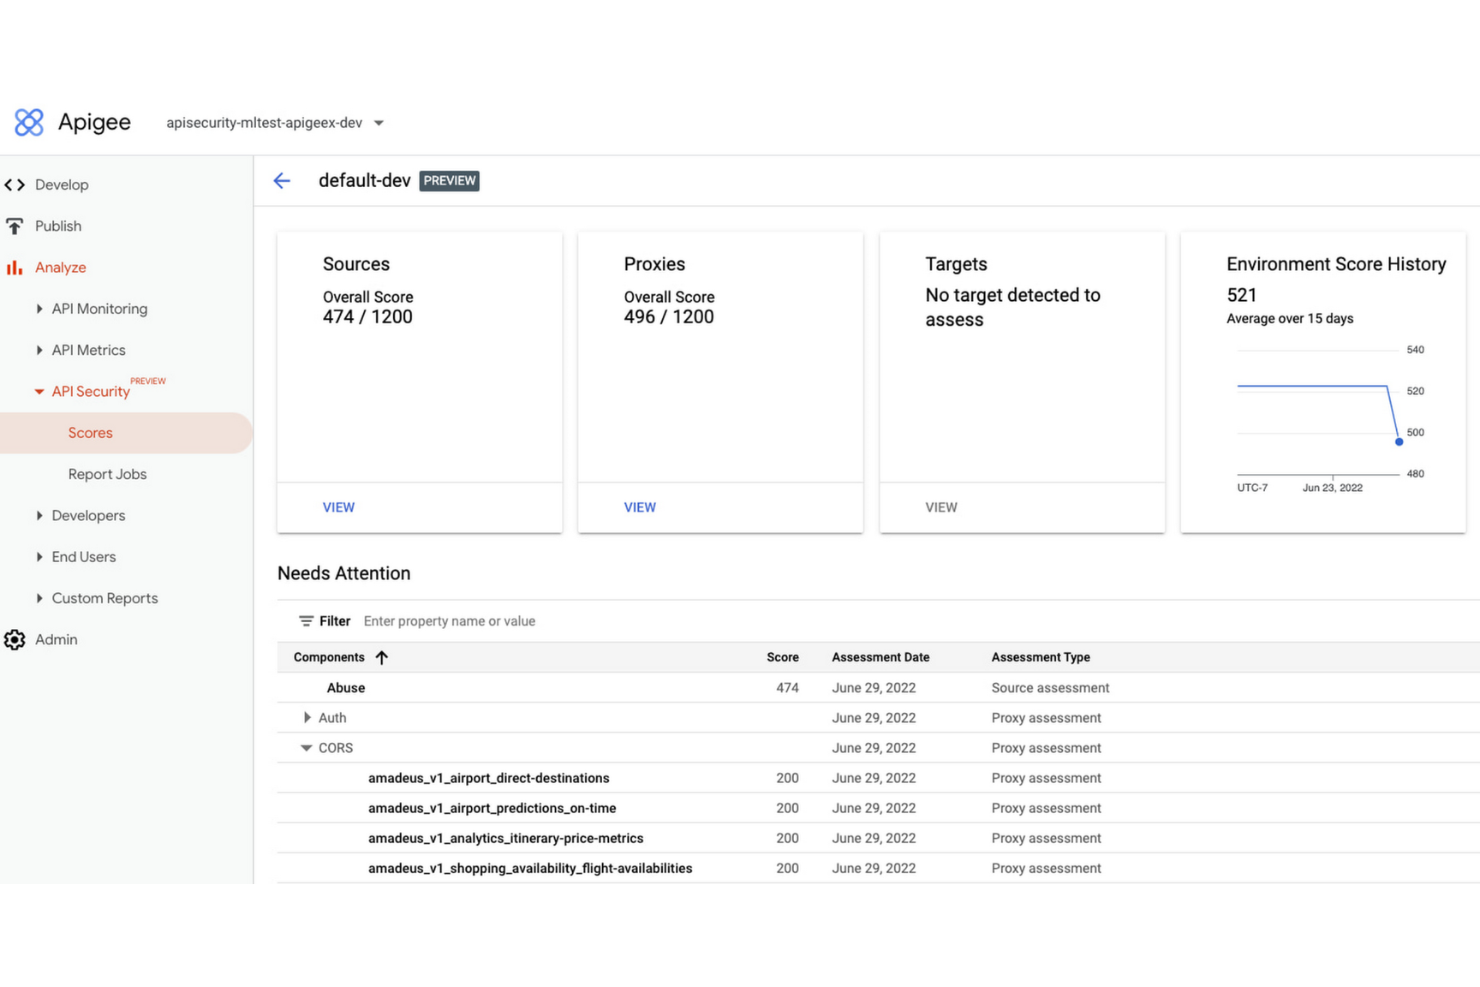
Task: Open the Admin menu item
Action: 56,640
